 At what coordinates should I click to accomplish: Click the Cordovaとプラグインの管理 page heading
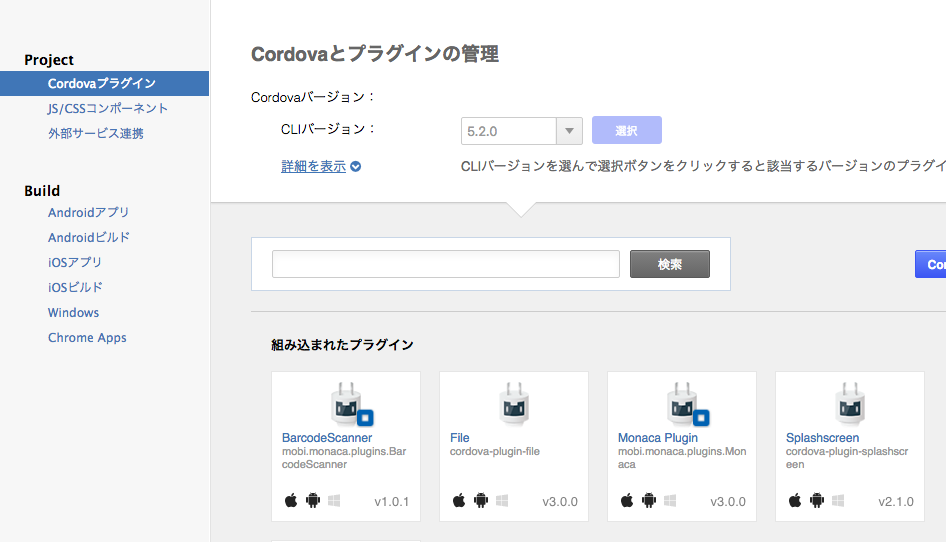[375, 54]
